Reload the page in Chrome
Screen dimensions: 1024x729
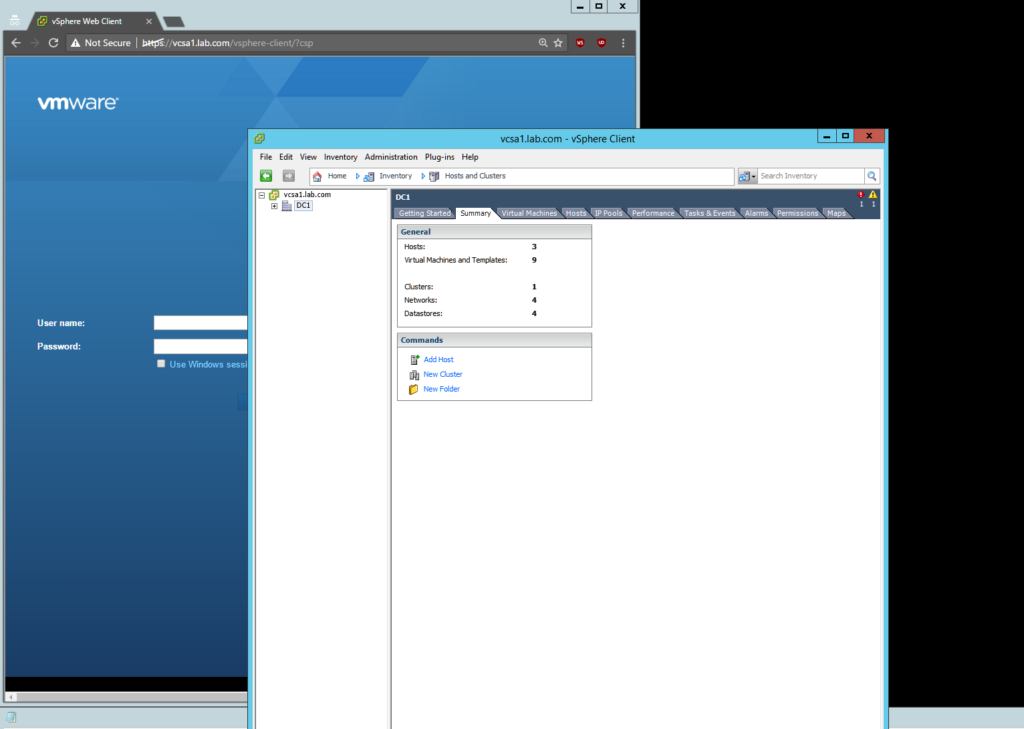pyautogui.click(x=56, y=43)
